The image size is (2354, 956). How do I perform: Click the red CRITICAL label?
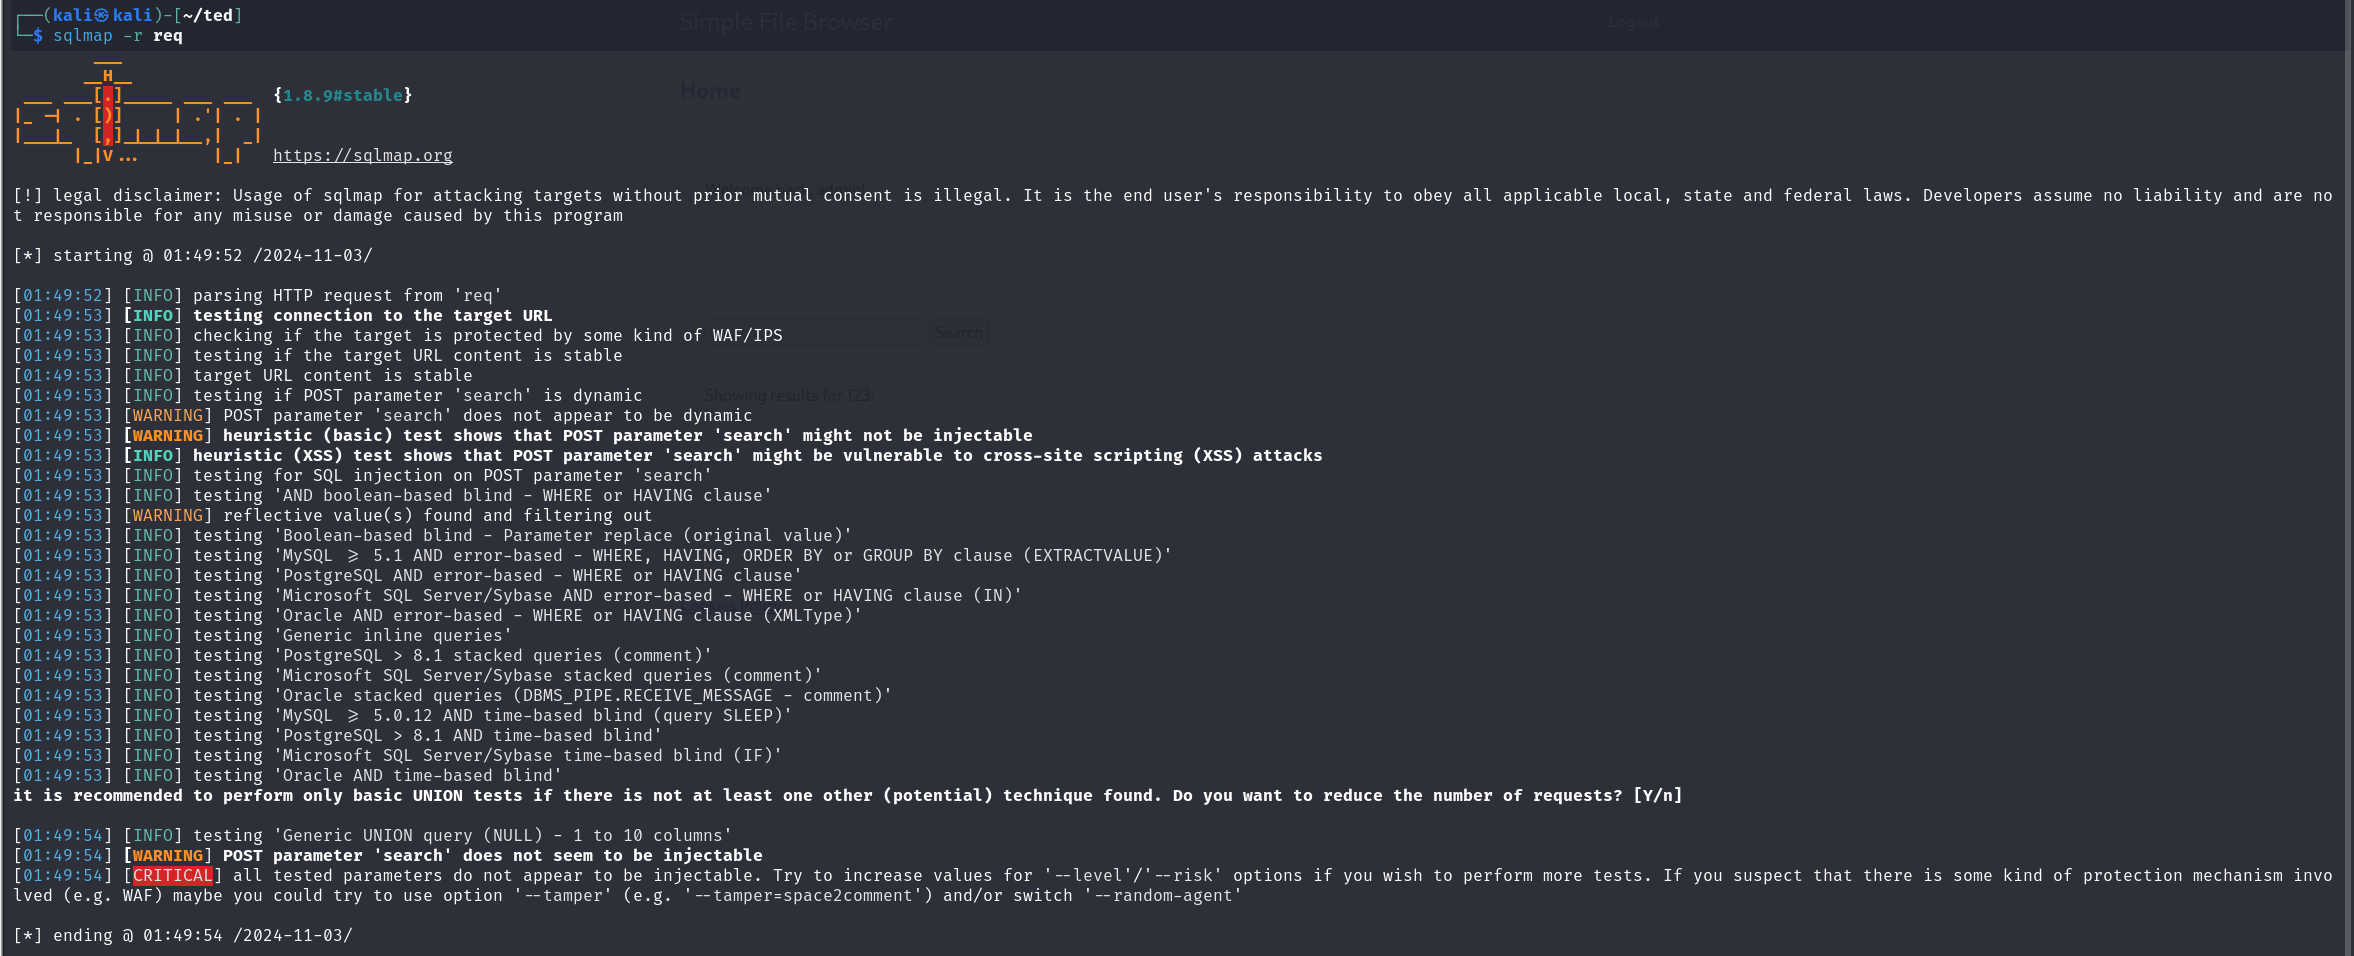pyautogui.click(x=173, y=875)
